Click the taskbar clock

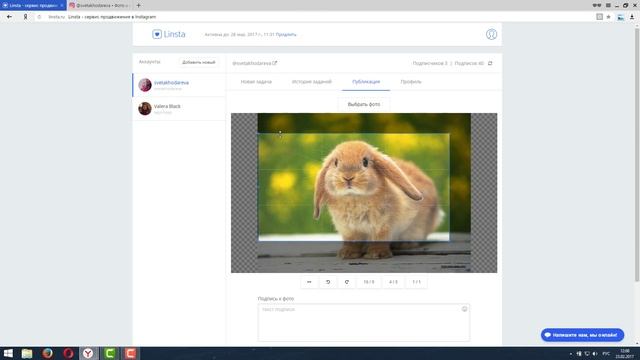pos(624,353)
